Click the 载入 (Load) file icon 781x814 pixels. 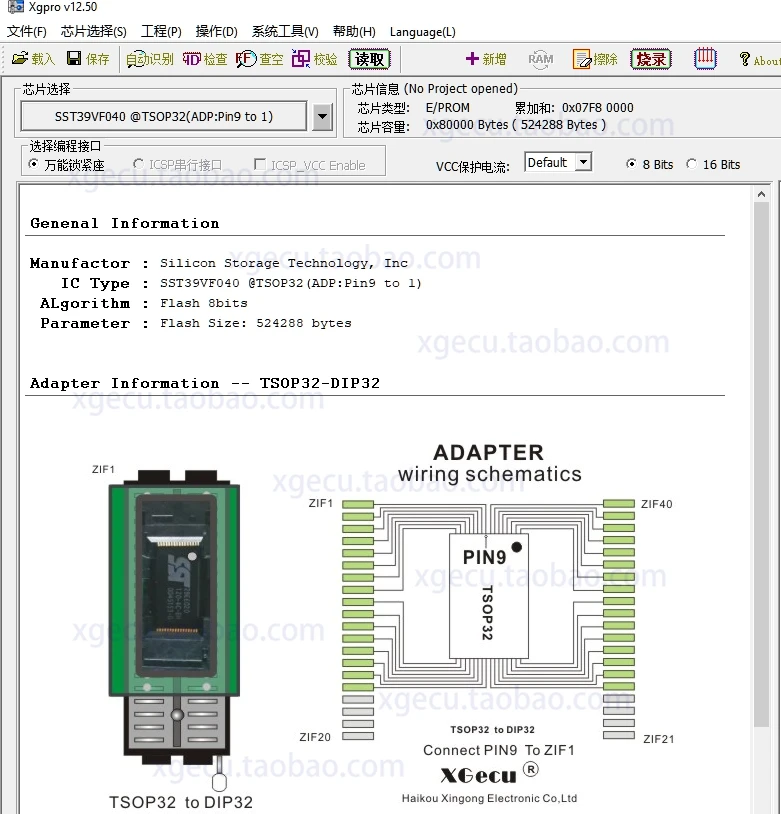(x=21, y=59)
